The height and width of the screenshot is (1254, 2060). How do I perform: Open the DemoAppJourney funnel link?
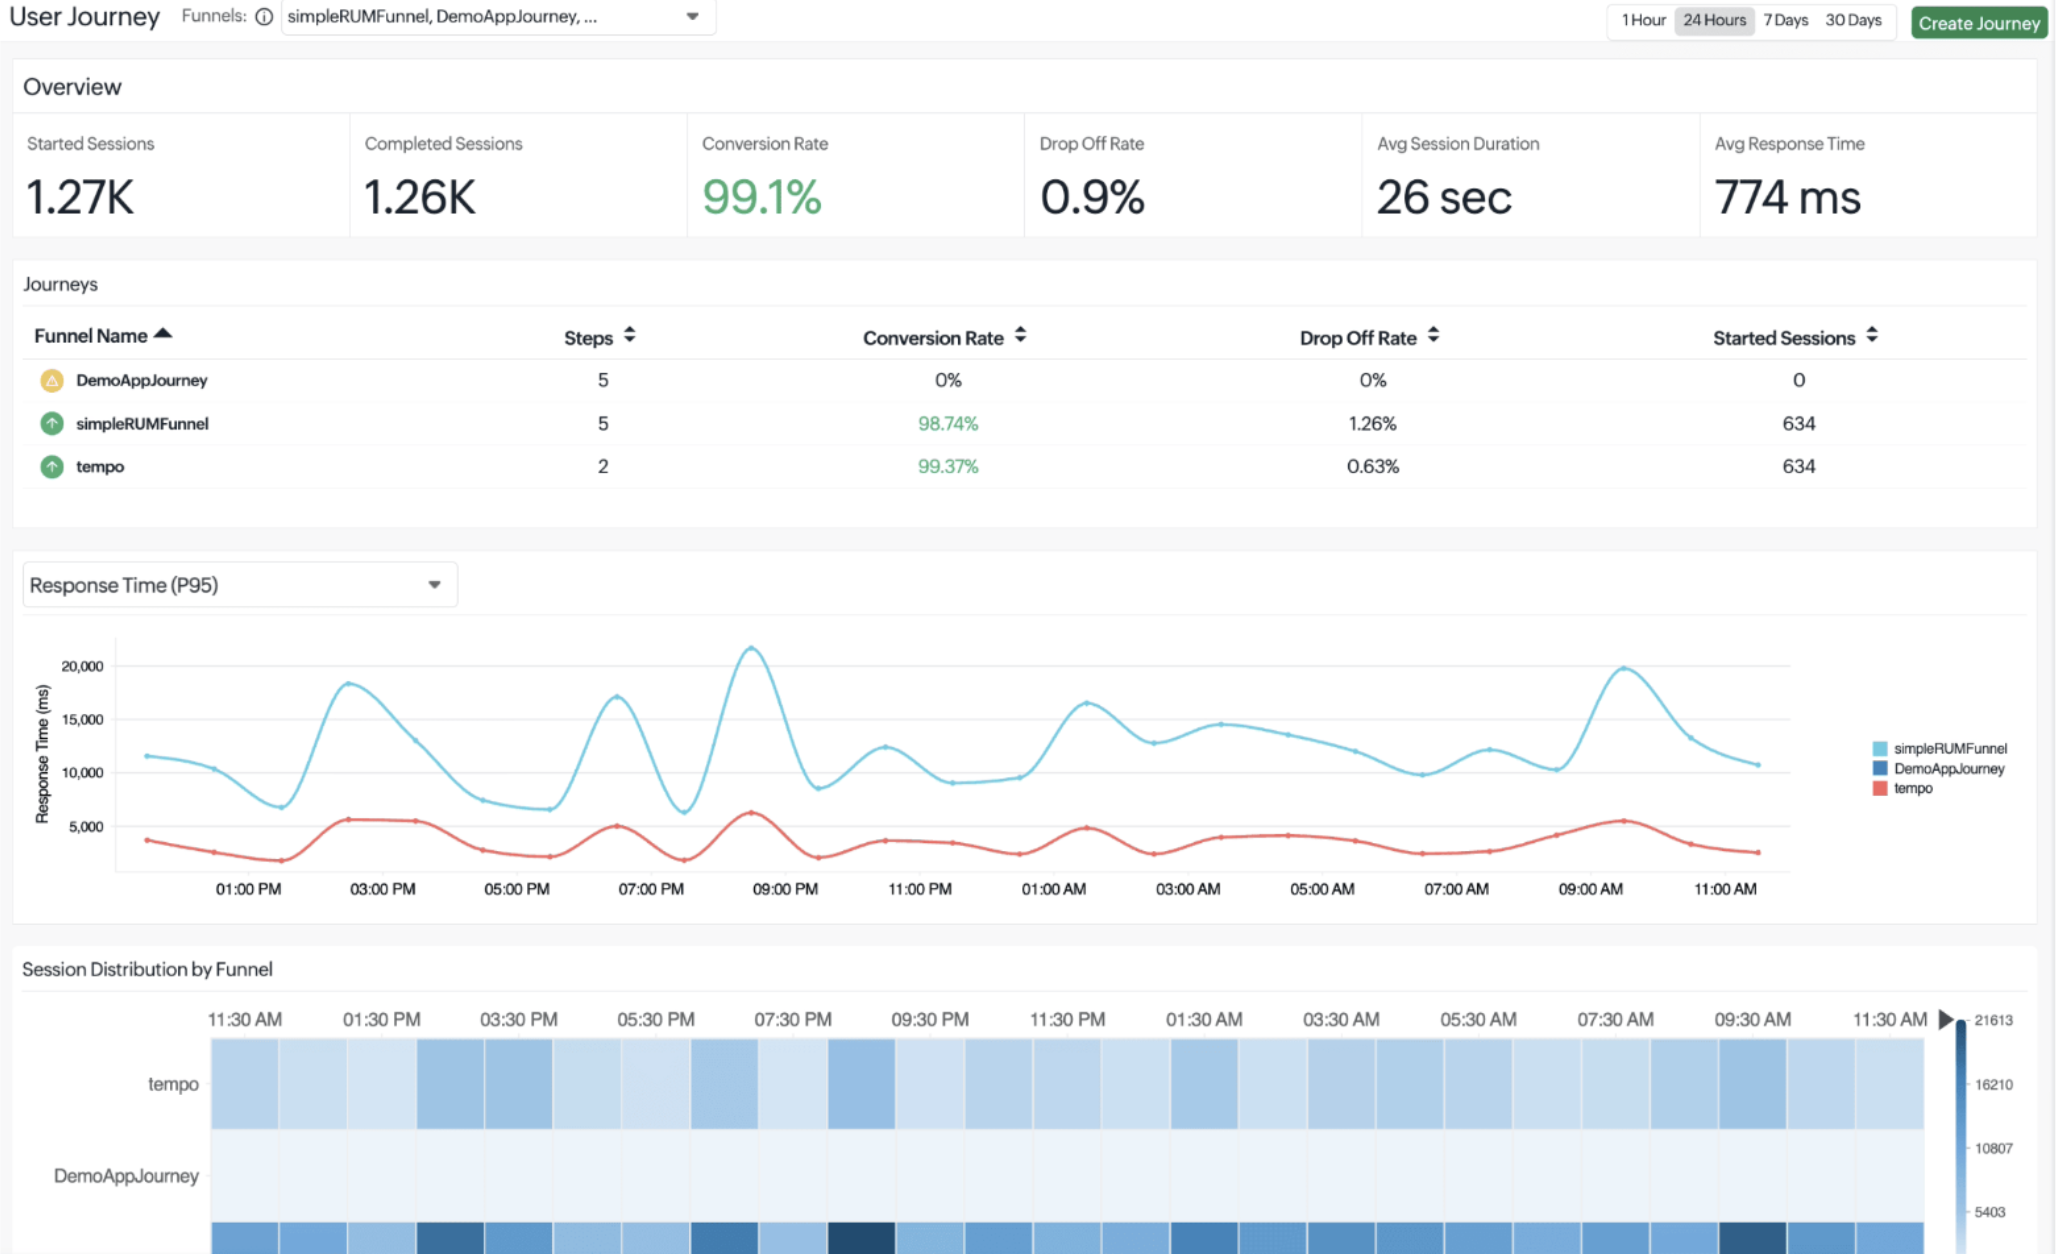point(142,380)
